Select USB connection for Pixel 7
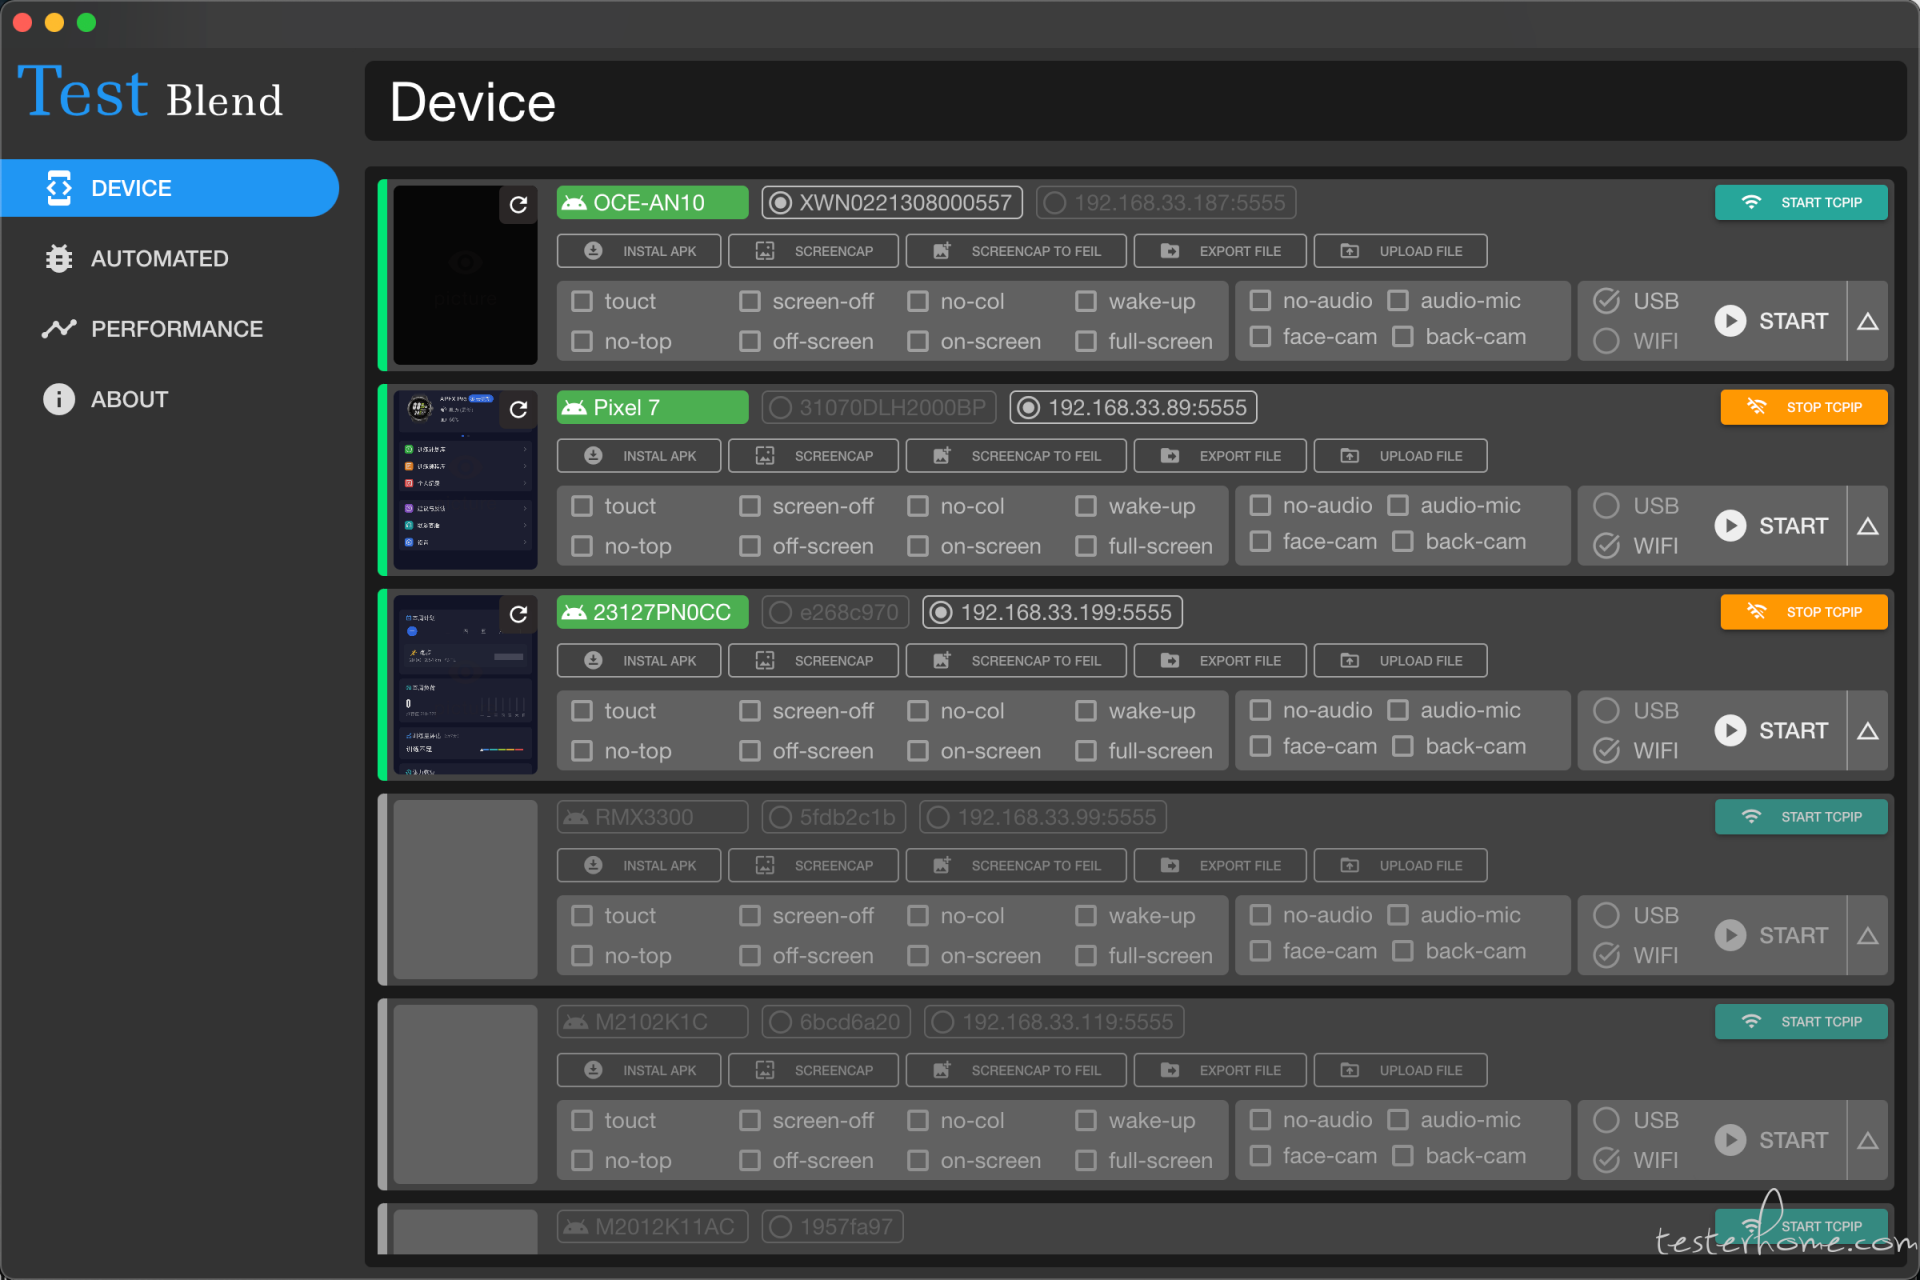Viewport: 1920px width, 1280px height. click(1607, 506)
